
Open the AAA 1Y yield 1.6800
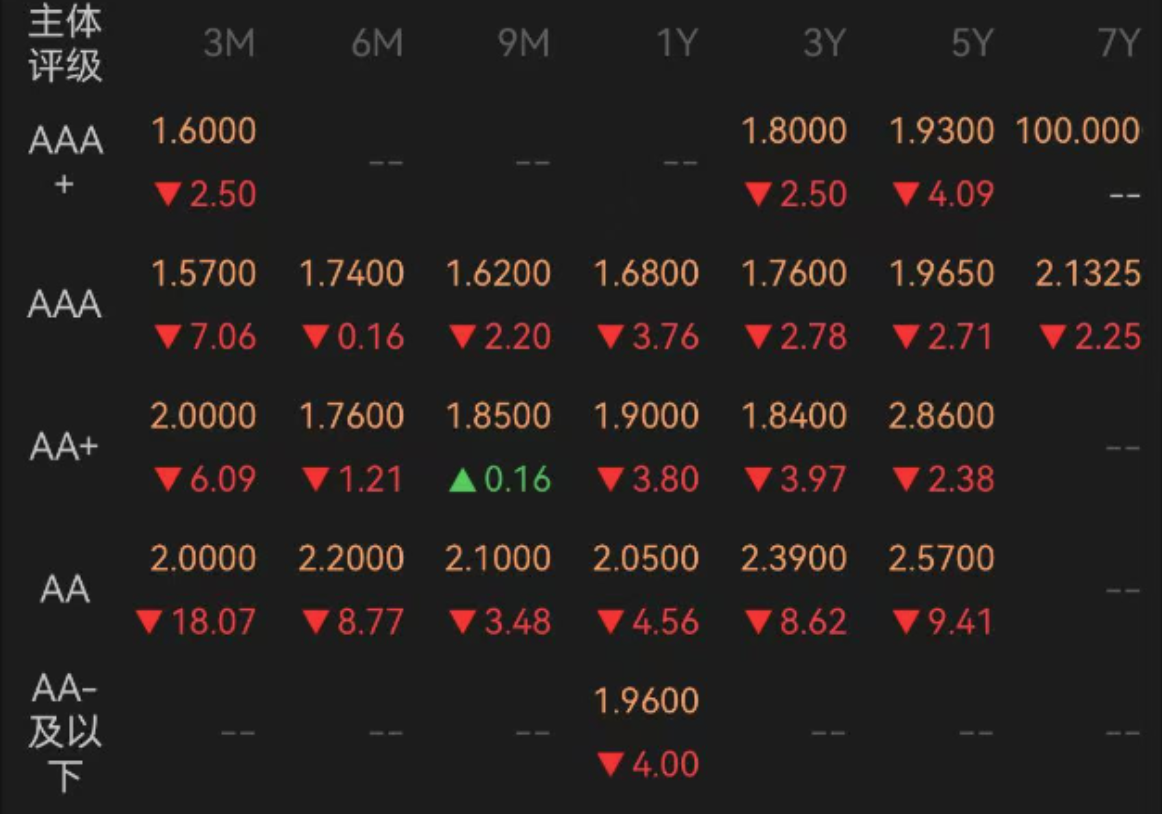[646, 274]
